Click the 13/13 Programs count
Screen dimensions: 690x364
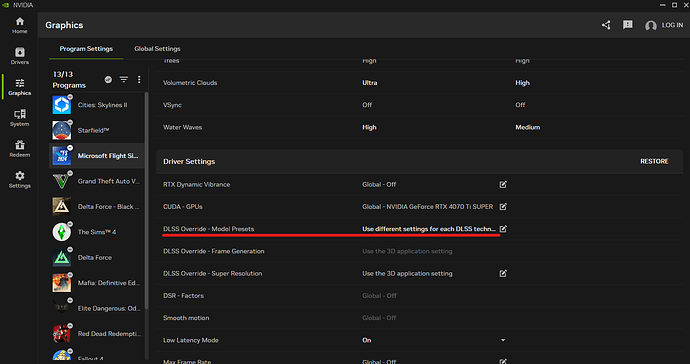(69, 80)
